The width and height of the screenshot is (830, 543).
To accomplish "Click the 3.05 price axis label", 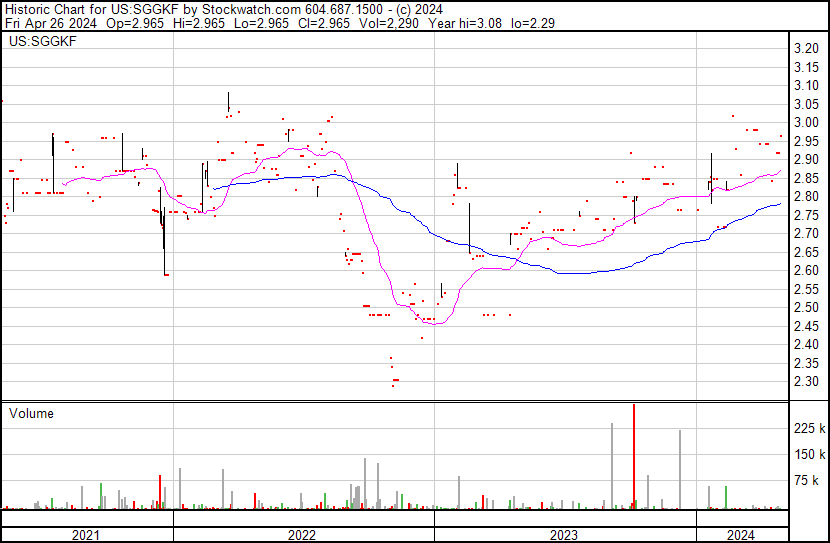I will [x=806, y=104].
